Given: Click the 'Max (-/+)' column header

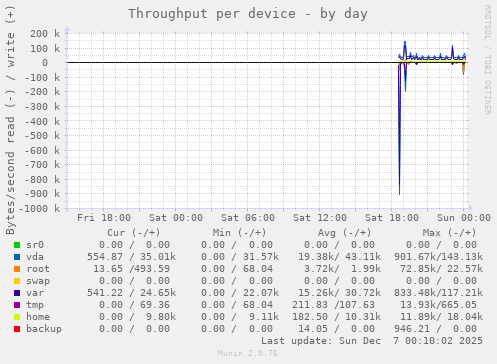Looking at the screenshot, I should [449, 233].
